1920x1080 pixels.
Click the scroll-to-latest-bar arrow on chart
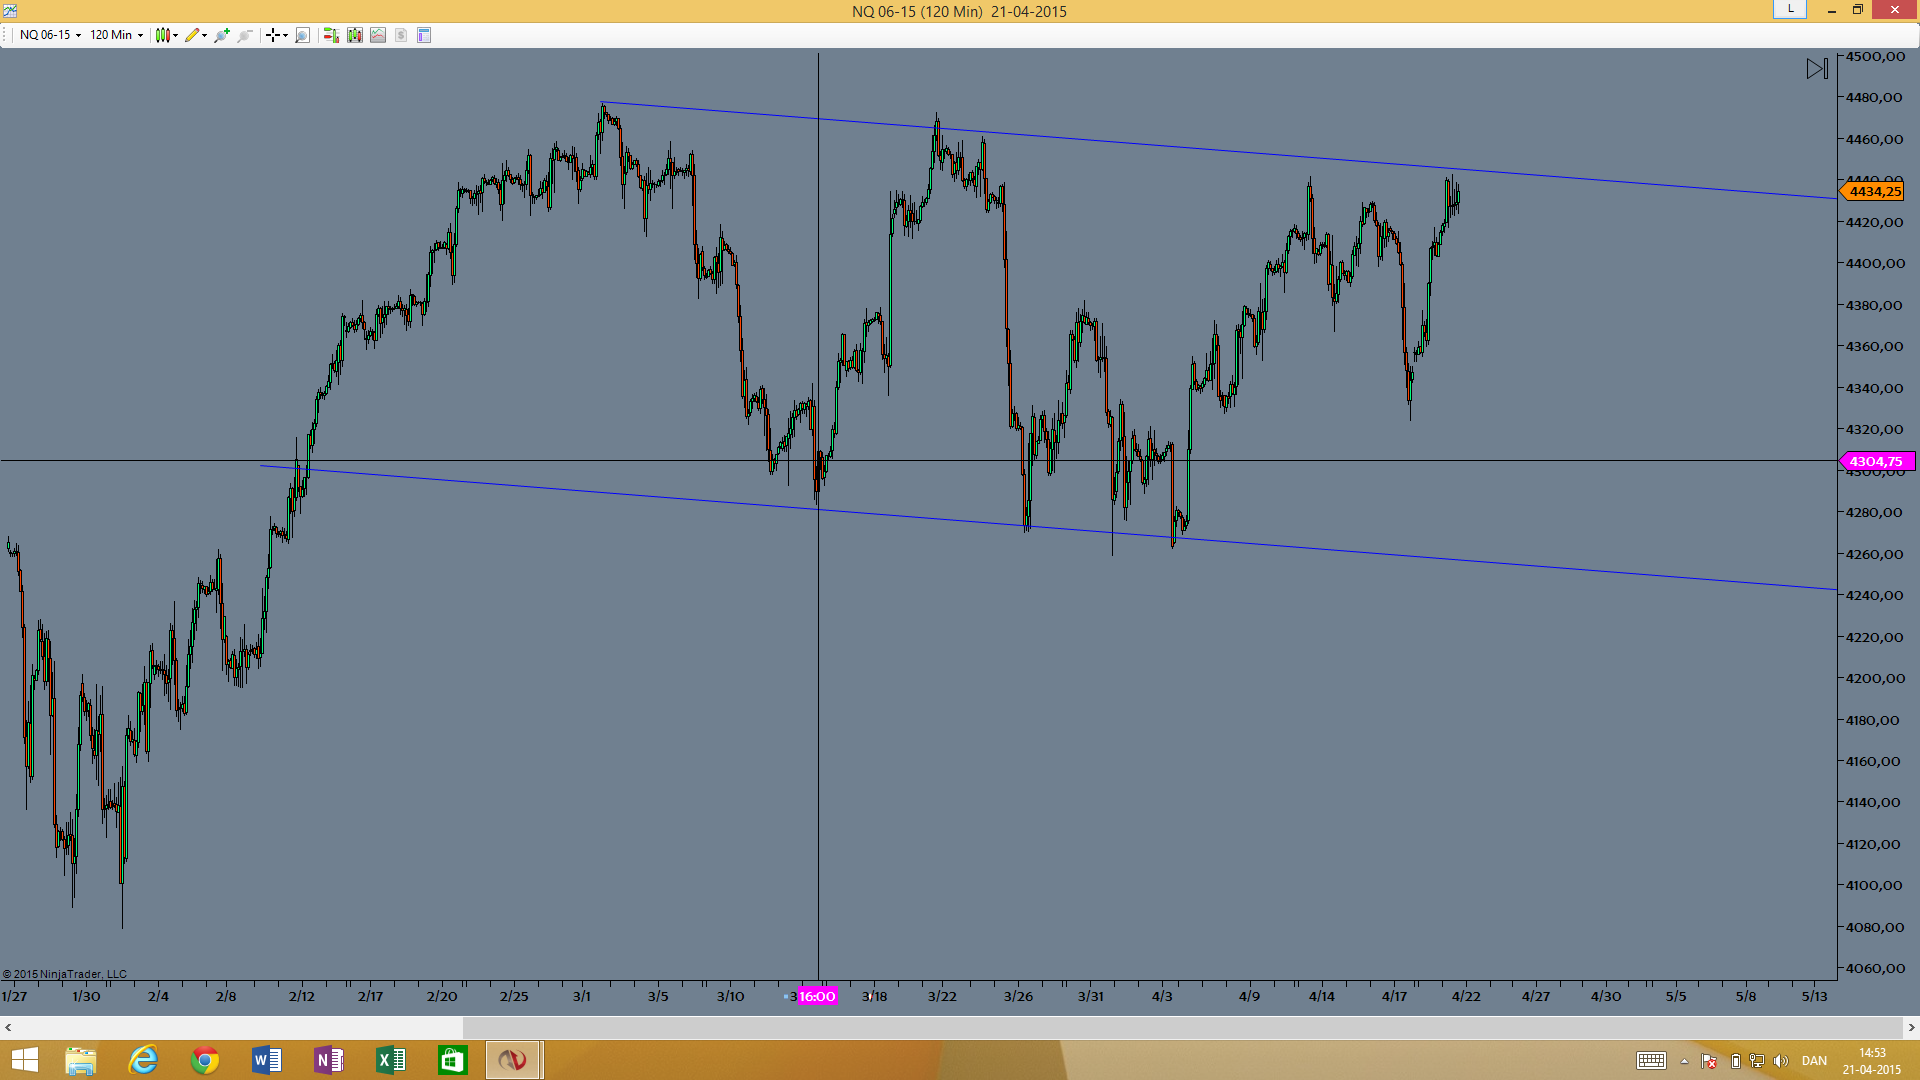click(x=1817, y=69)
